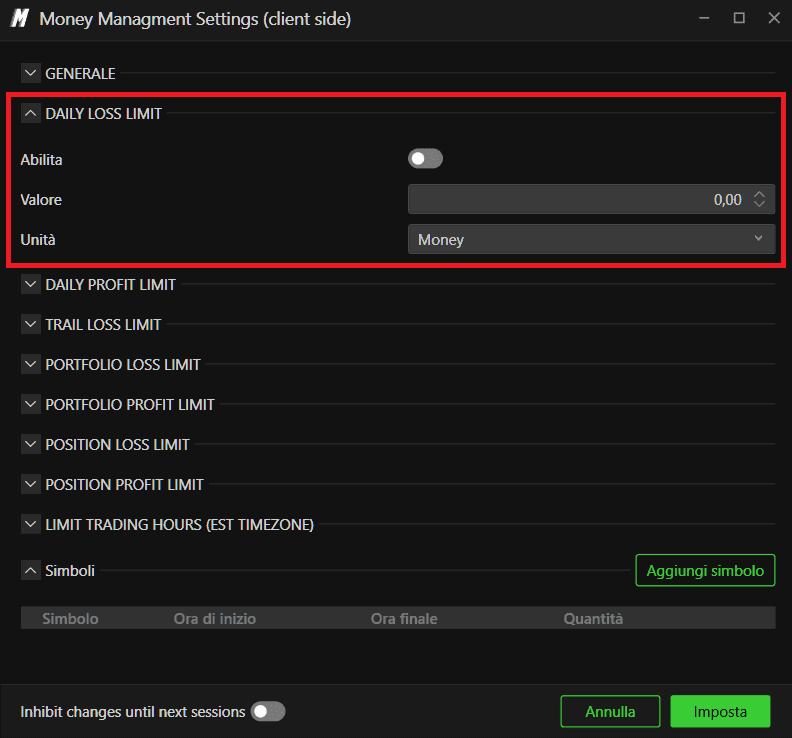
Task: Expand the TRAIL LOSS LIMIT section
Action: tap(30, 324)
